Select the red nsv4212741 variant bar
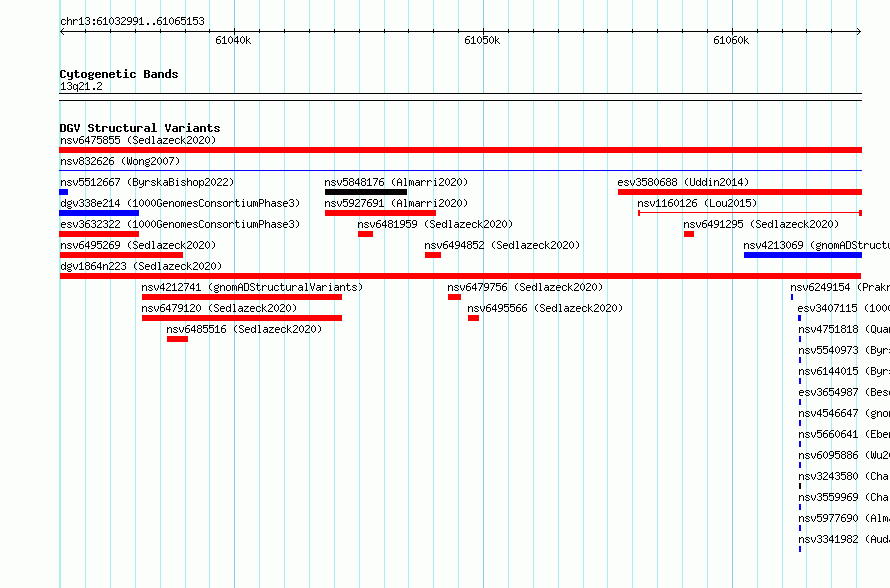Image resolution: width=890 pixels, height=588 pixels. (x=242, y=297)
